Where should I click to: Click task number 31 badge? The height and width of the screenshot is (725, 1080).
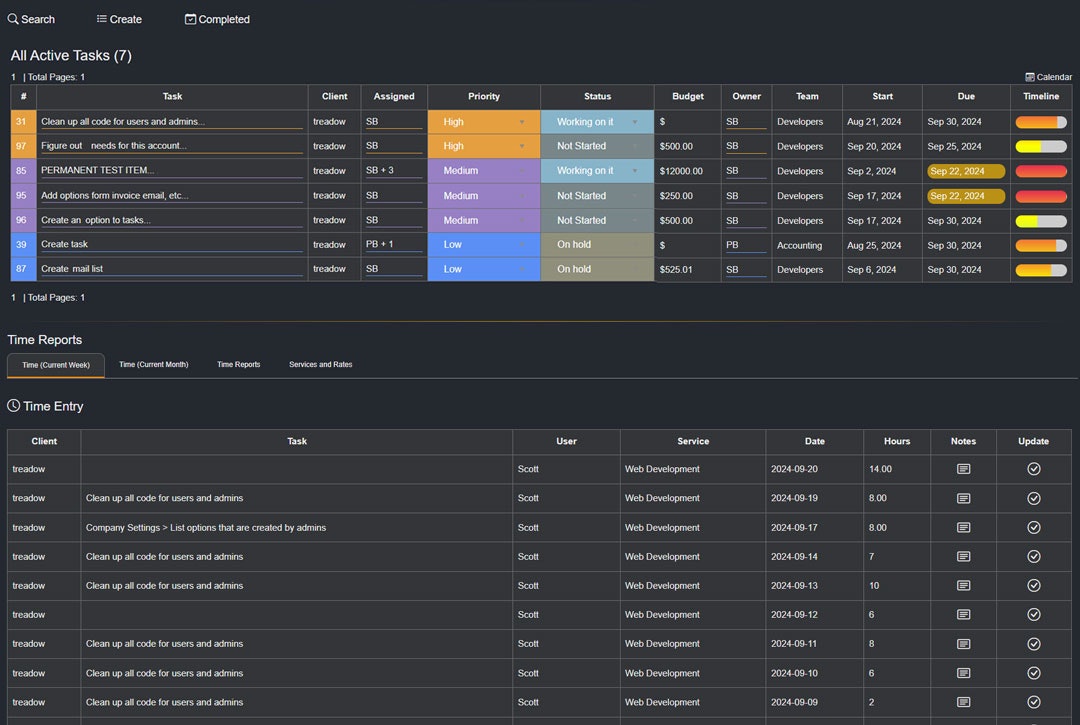(23, 122)
